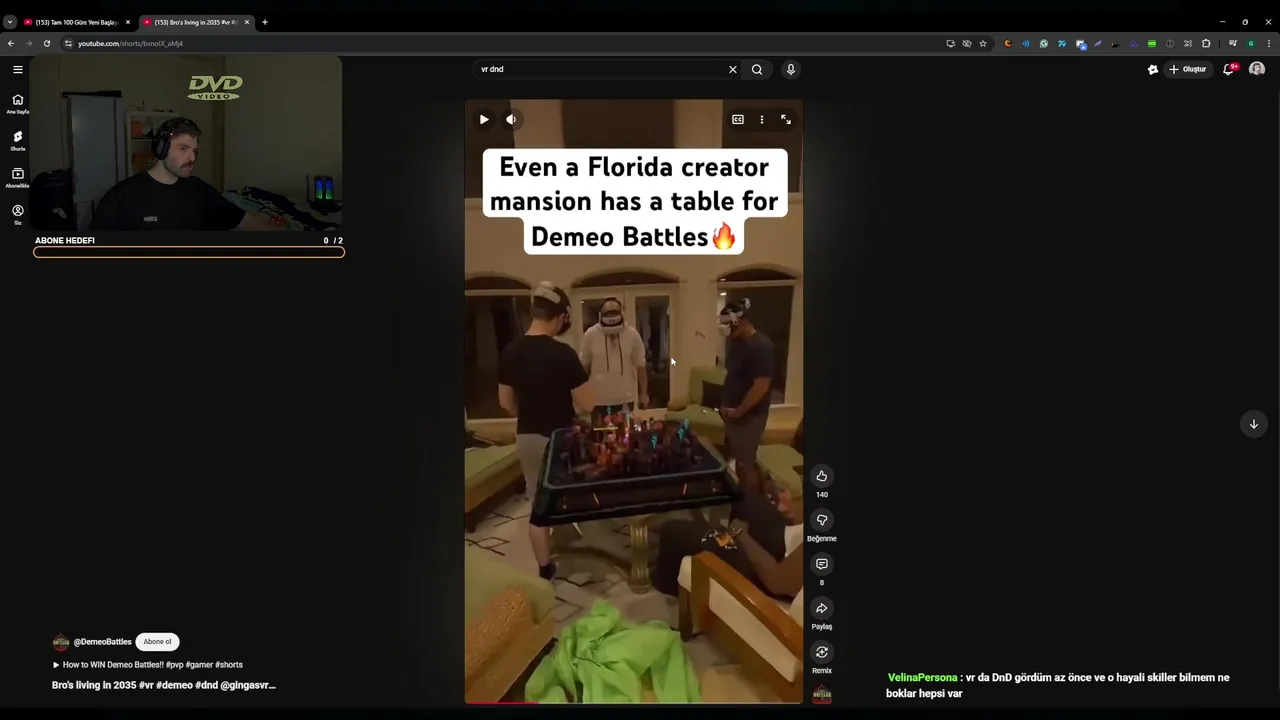Switch to the 'Tam 100 Gün' browser tab

75,22
